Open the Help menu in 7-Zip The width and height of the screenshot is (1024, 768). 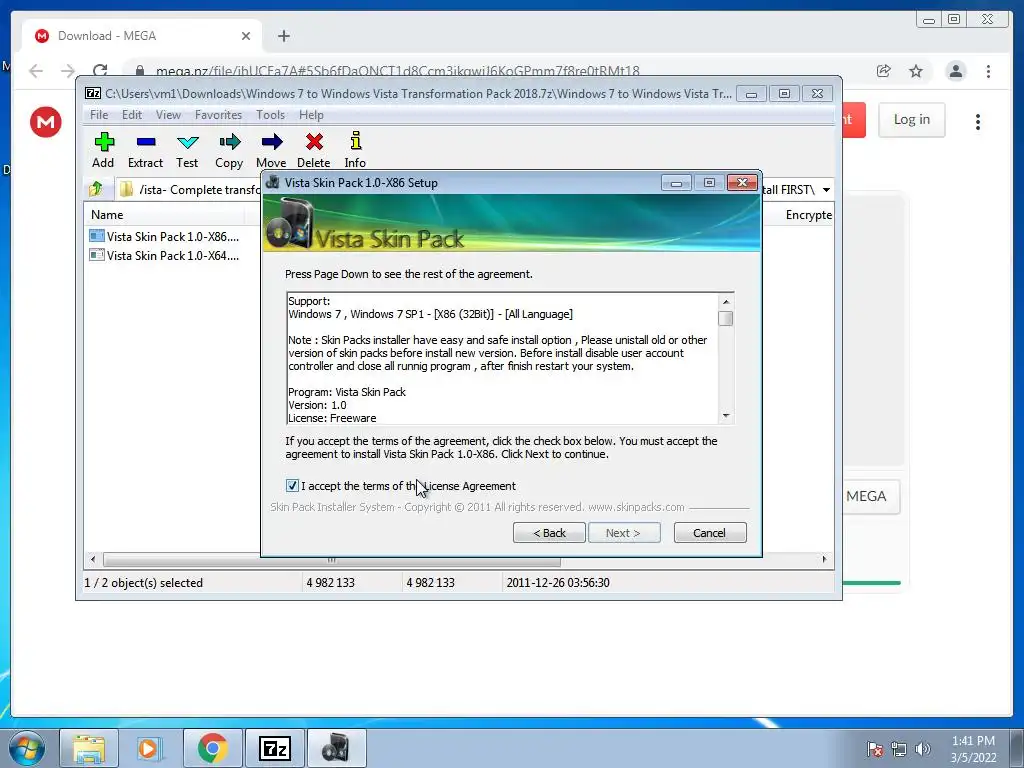tap(311, 114)
